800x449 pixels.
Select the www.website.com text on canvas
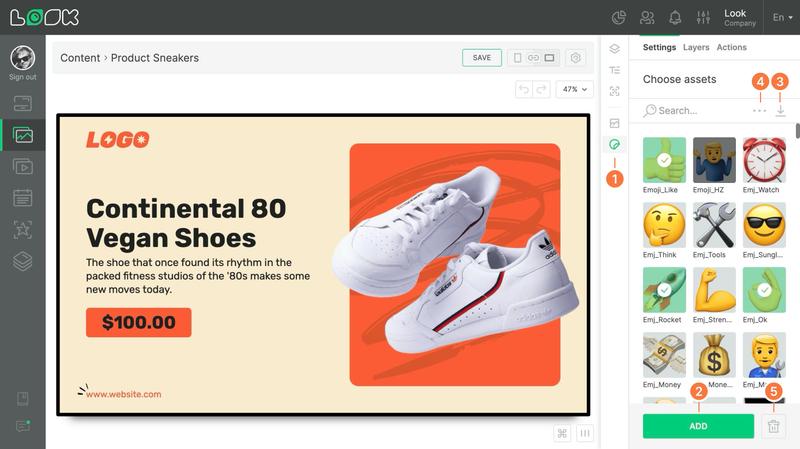(x=123, y=394)
